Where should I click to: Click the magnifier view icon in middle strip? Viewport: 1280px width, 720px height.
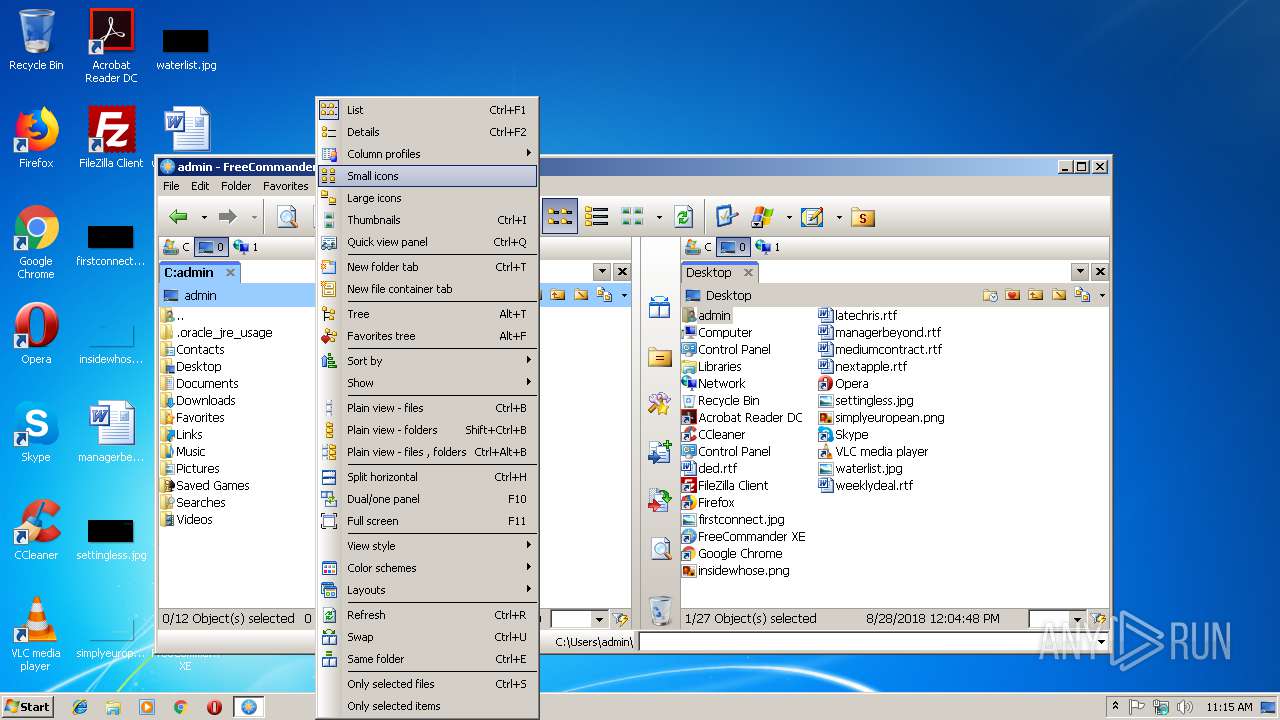pyautogui.click(x=660, y=548)
